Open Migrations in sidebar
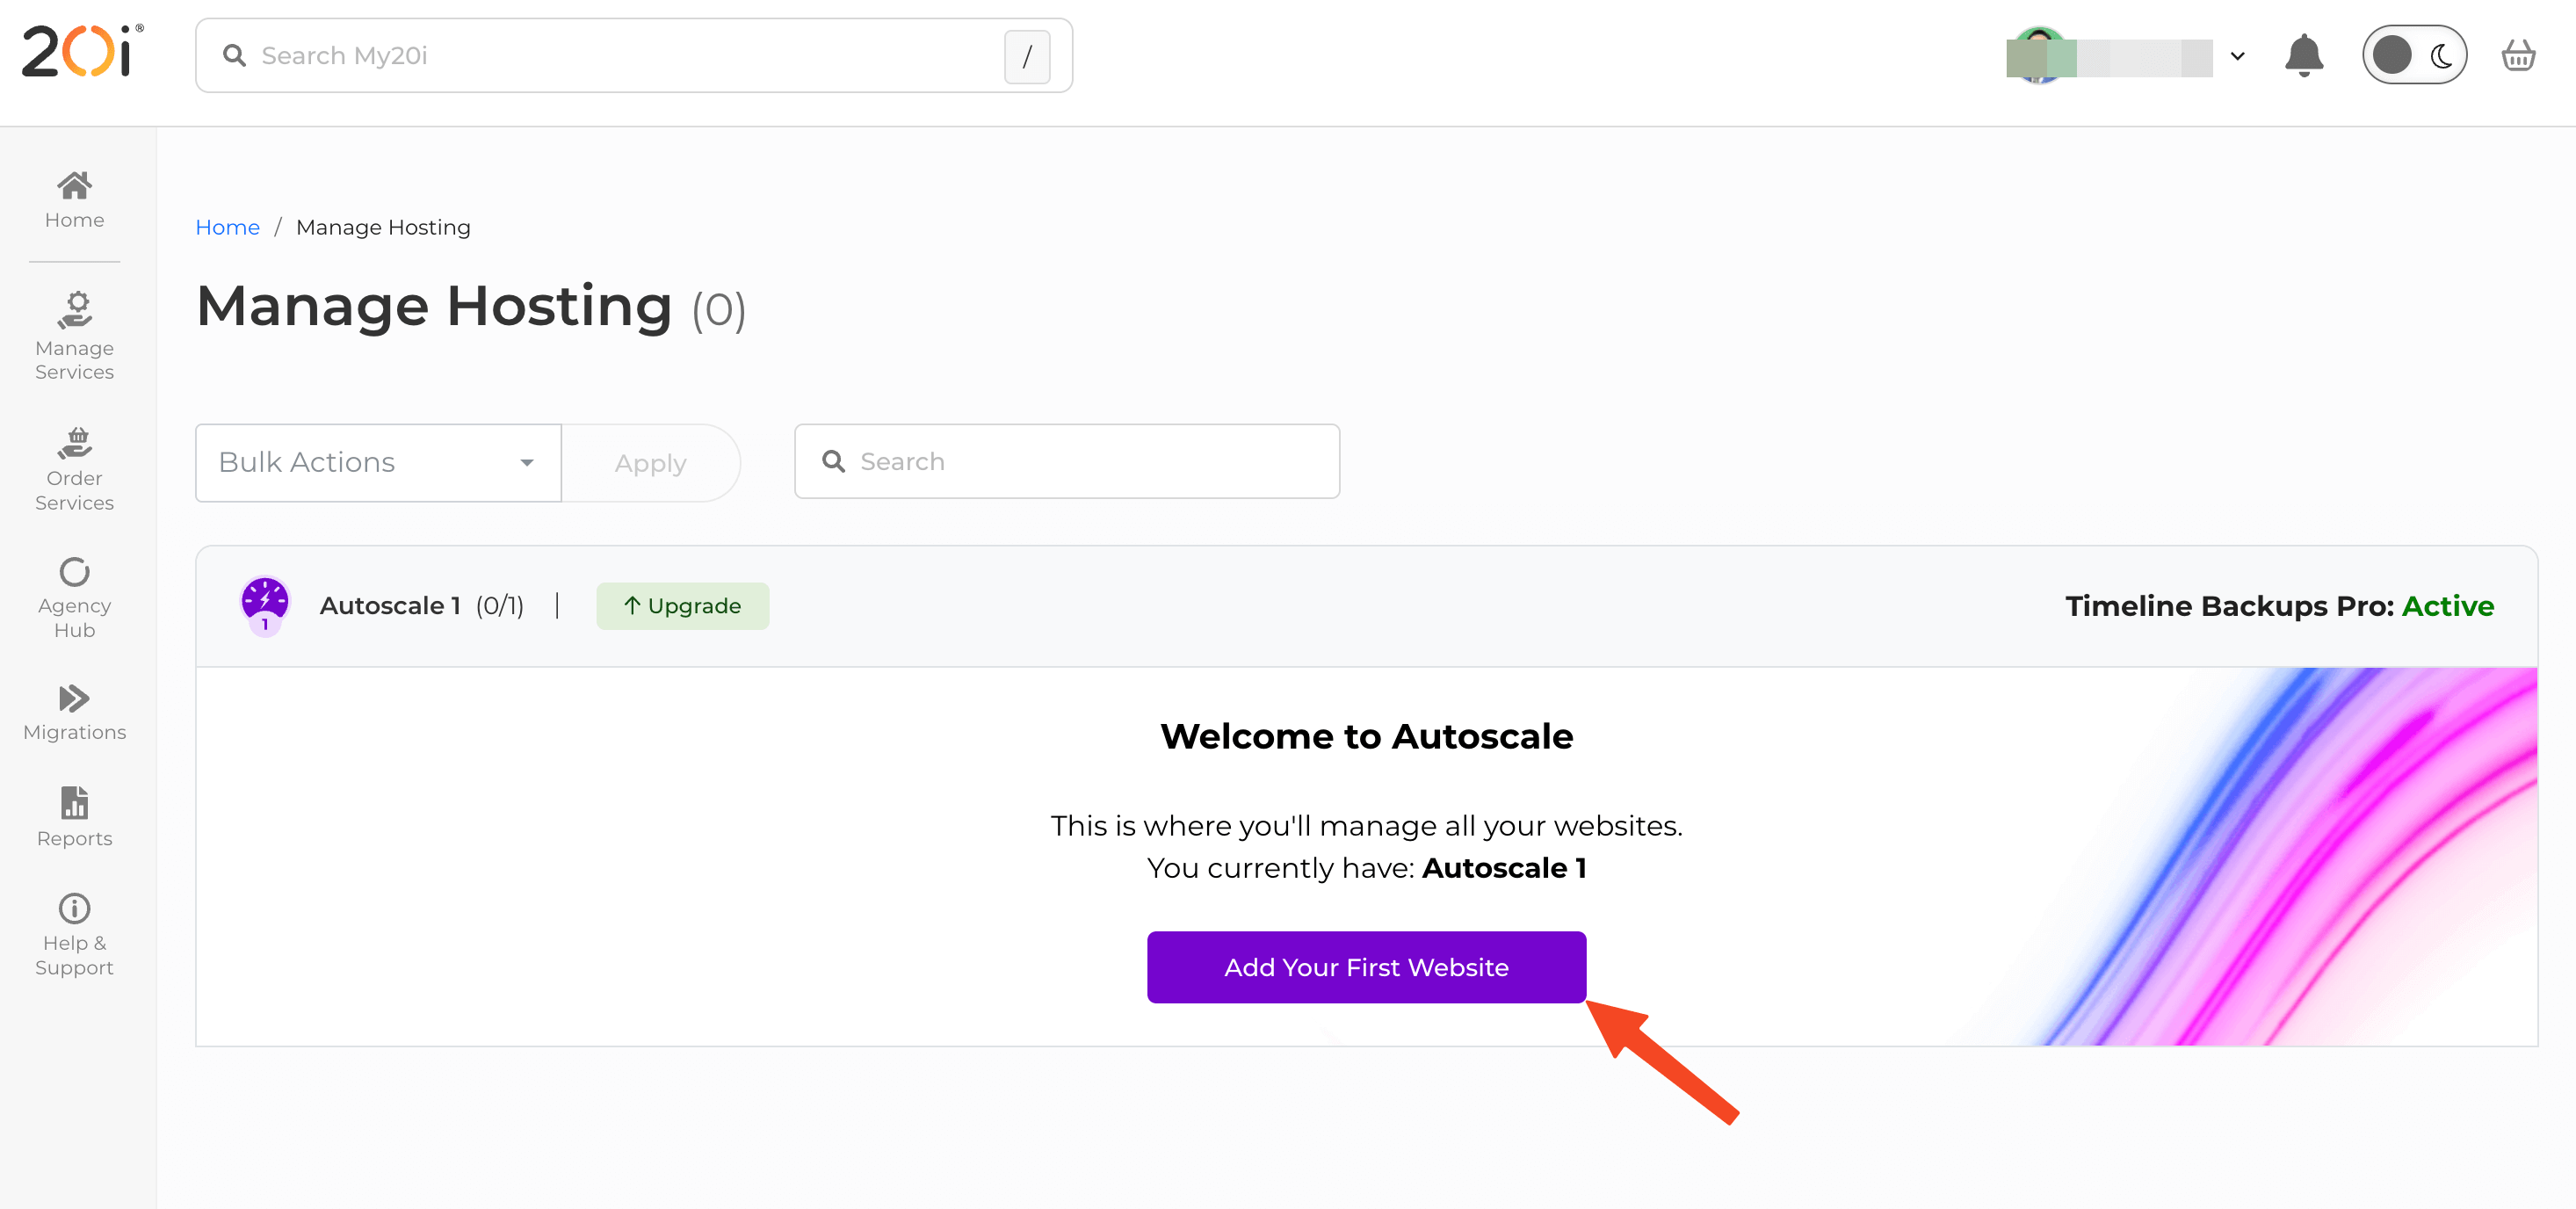The width and height of the screenshot is (2576, 1209). [74, 713]
